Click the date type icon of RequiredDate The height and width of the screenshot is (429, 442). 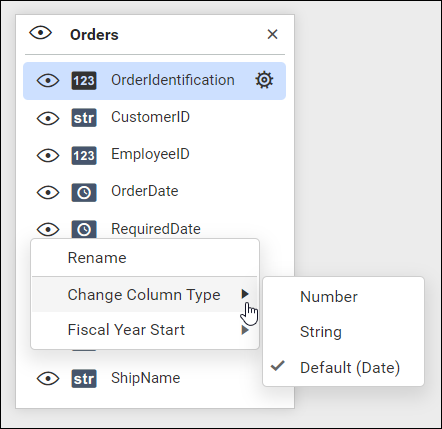click(x=84, y=229)
